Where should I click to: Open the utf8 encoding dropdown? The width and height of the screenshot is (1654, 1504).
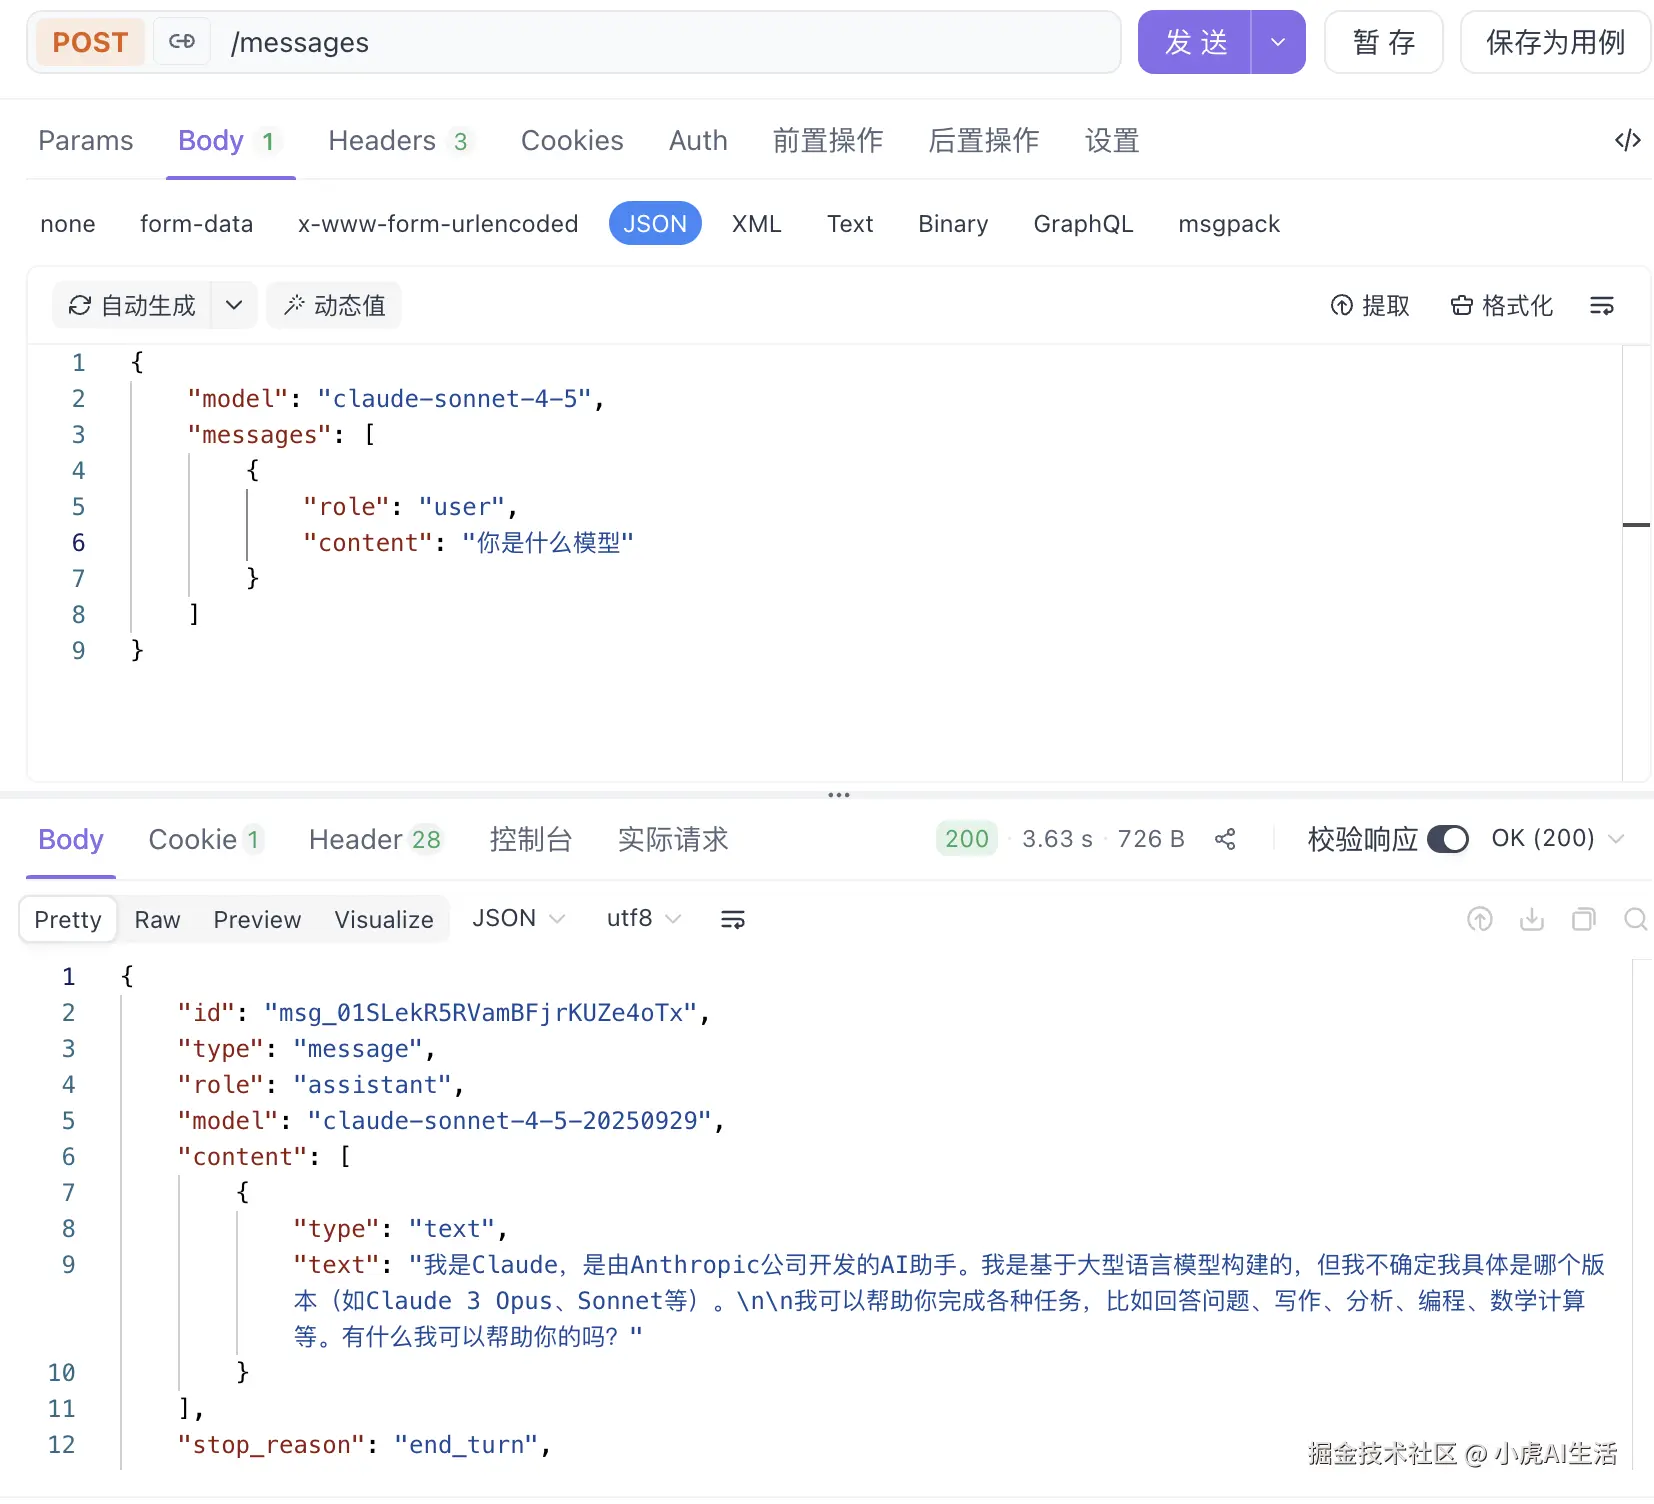(643, 918)
